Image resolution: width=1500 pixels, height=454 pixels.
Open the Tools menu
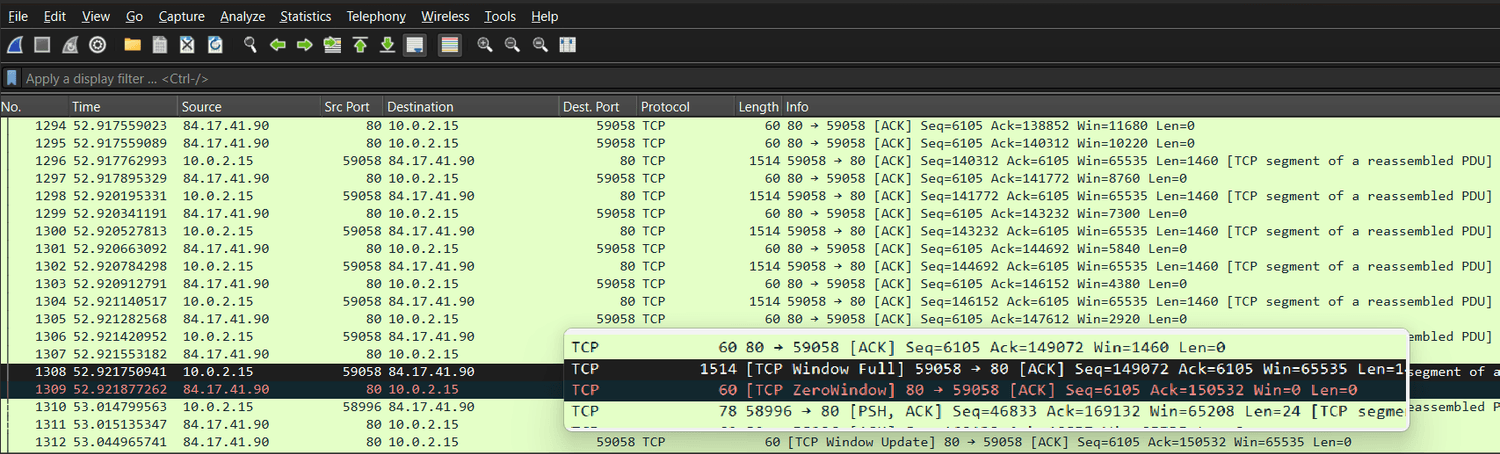tap(500, 16)
